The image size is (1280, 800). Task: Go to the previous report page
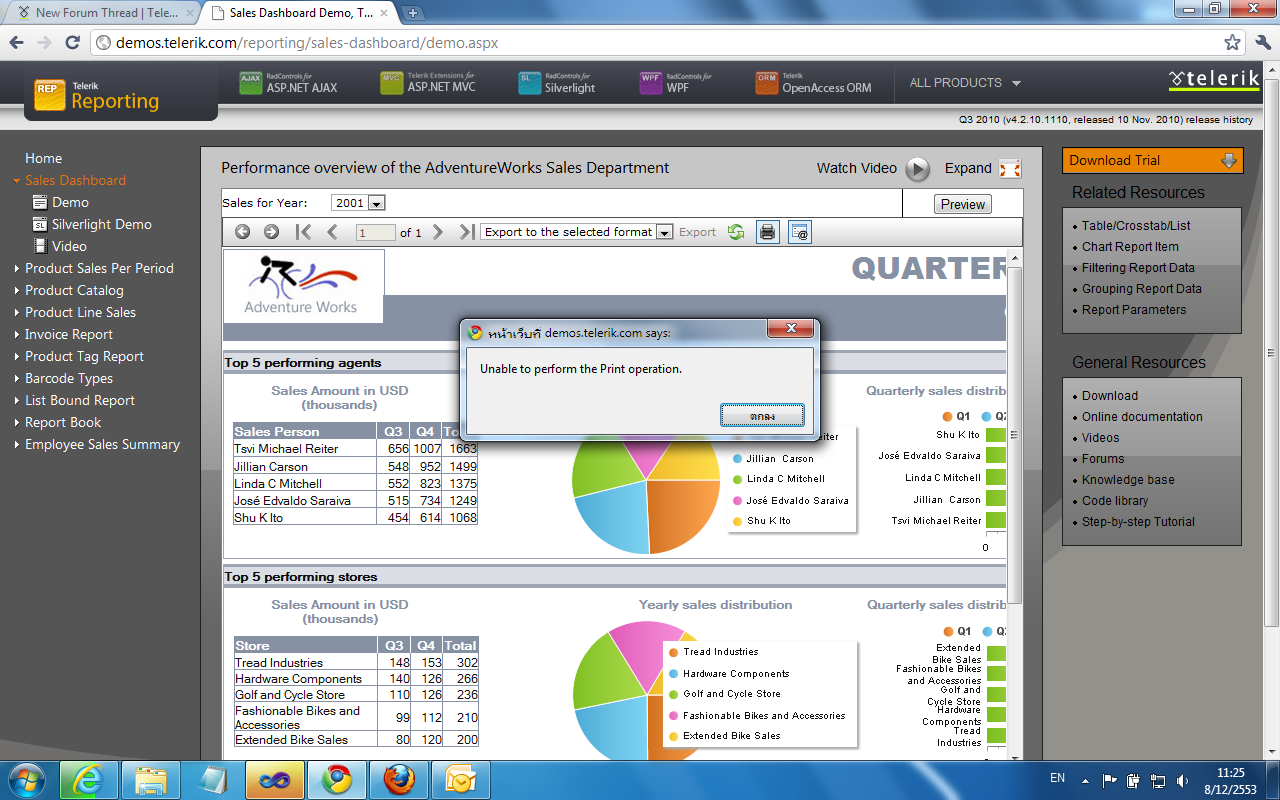[333, 232]
